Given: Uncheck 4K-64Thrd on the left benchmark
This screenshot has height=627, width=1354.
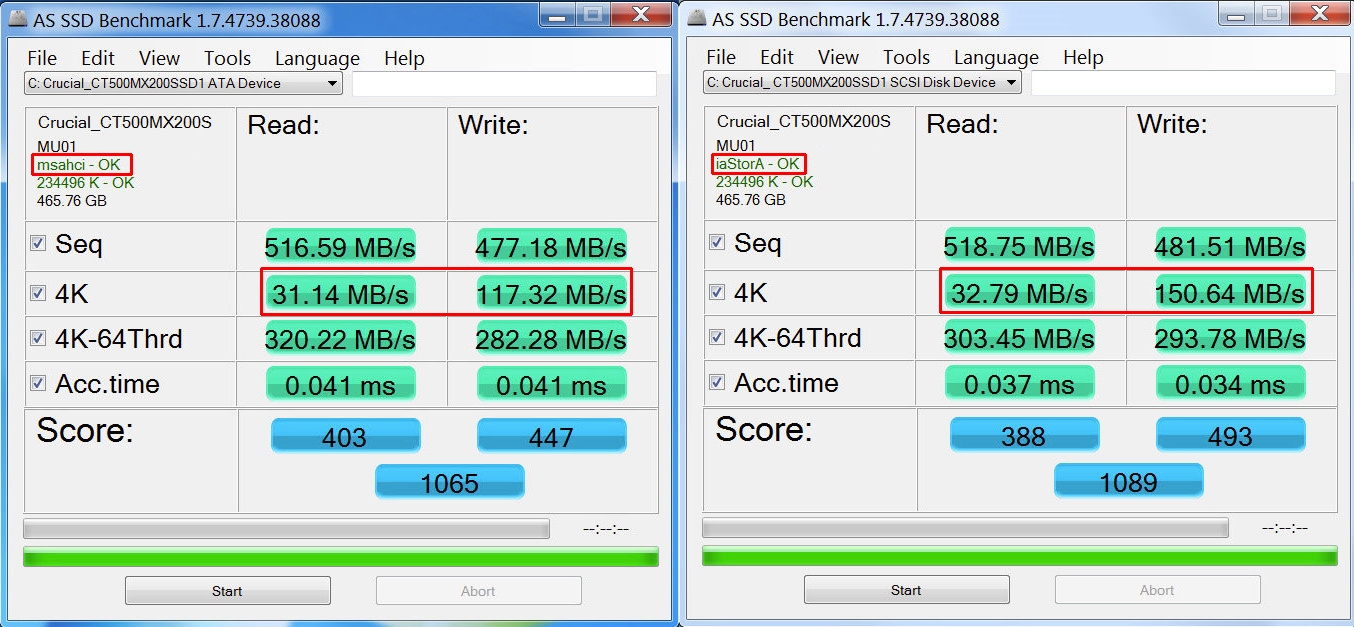Looking at the screenshot, I should (x=36, y=338).
